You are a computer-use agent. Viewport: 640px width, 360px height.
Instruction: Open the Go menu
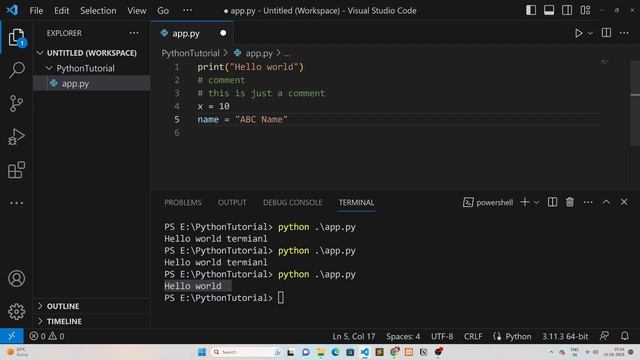(x=163, y=11)
